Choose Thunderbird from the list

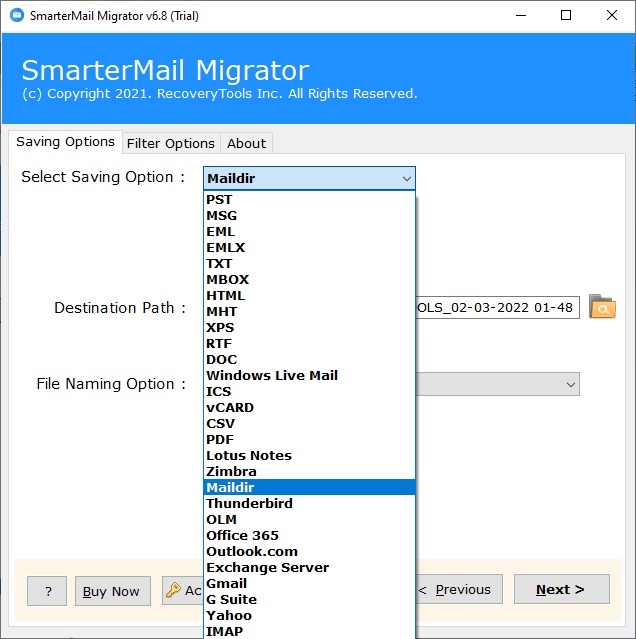click(x=309, y=503)
